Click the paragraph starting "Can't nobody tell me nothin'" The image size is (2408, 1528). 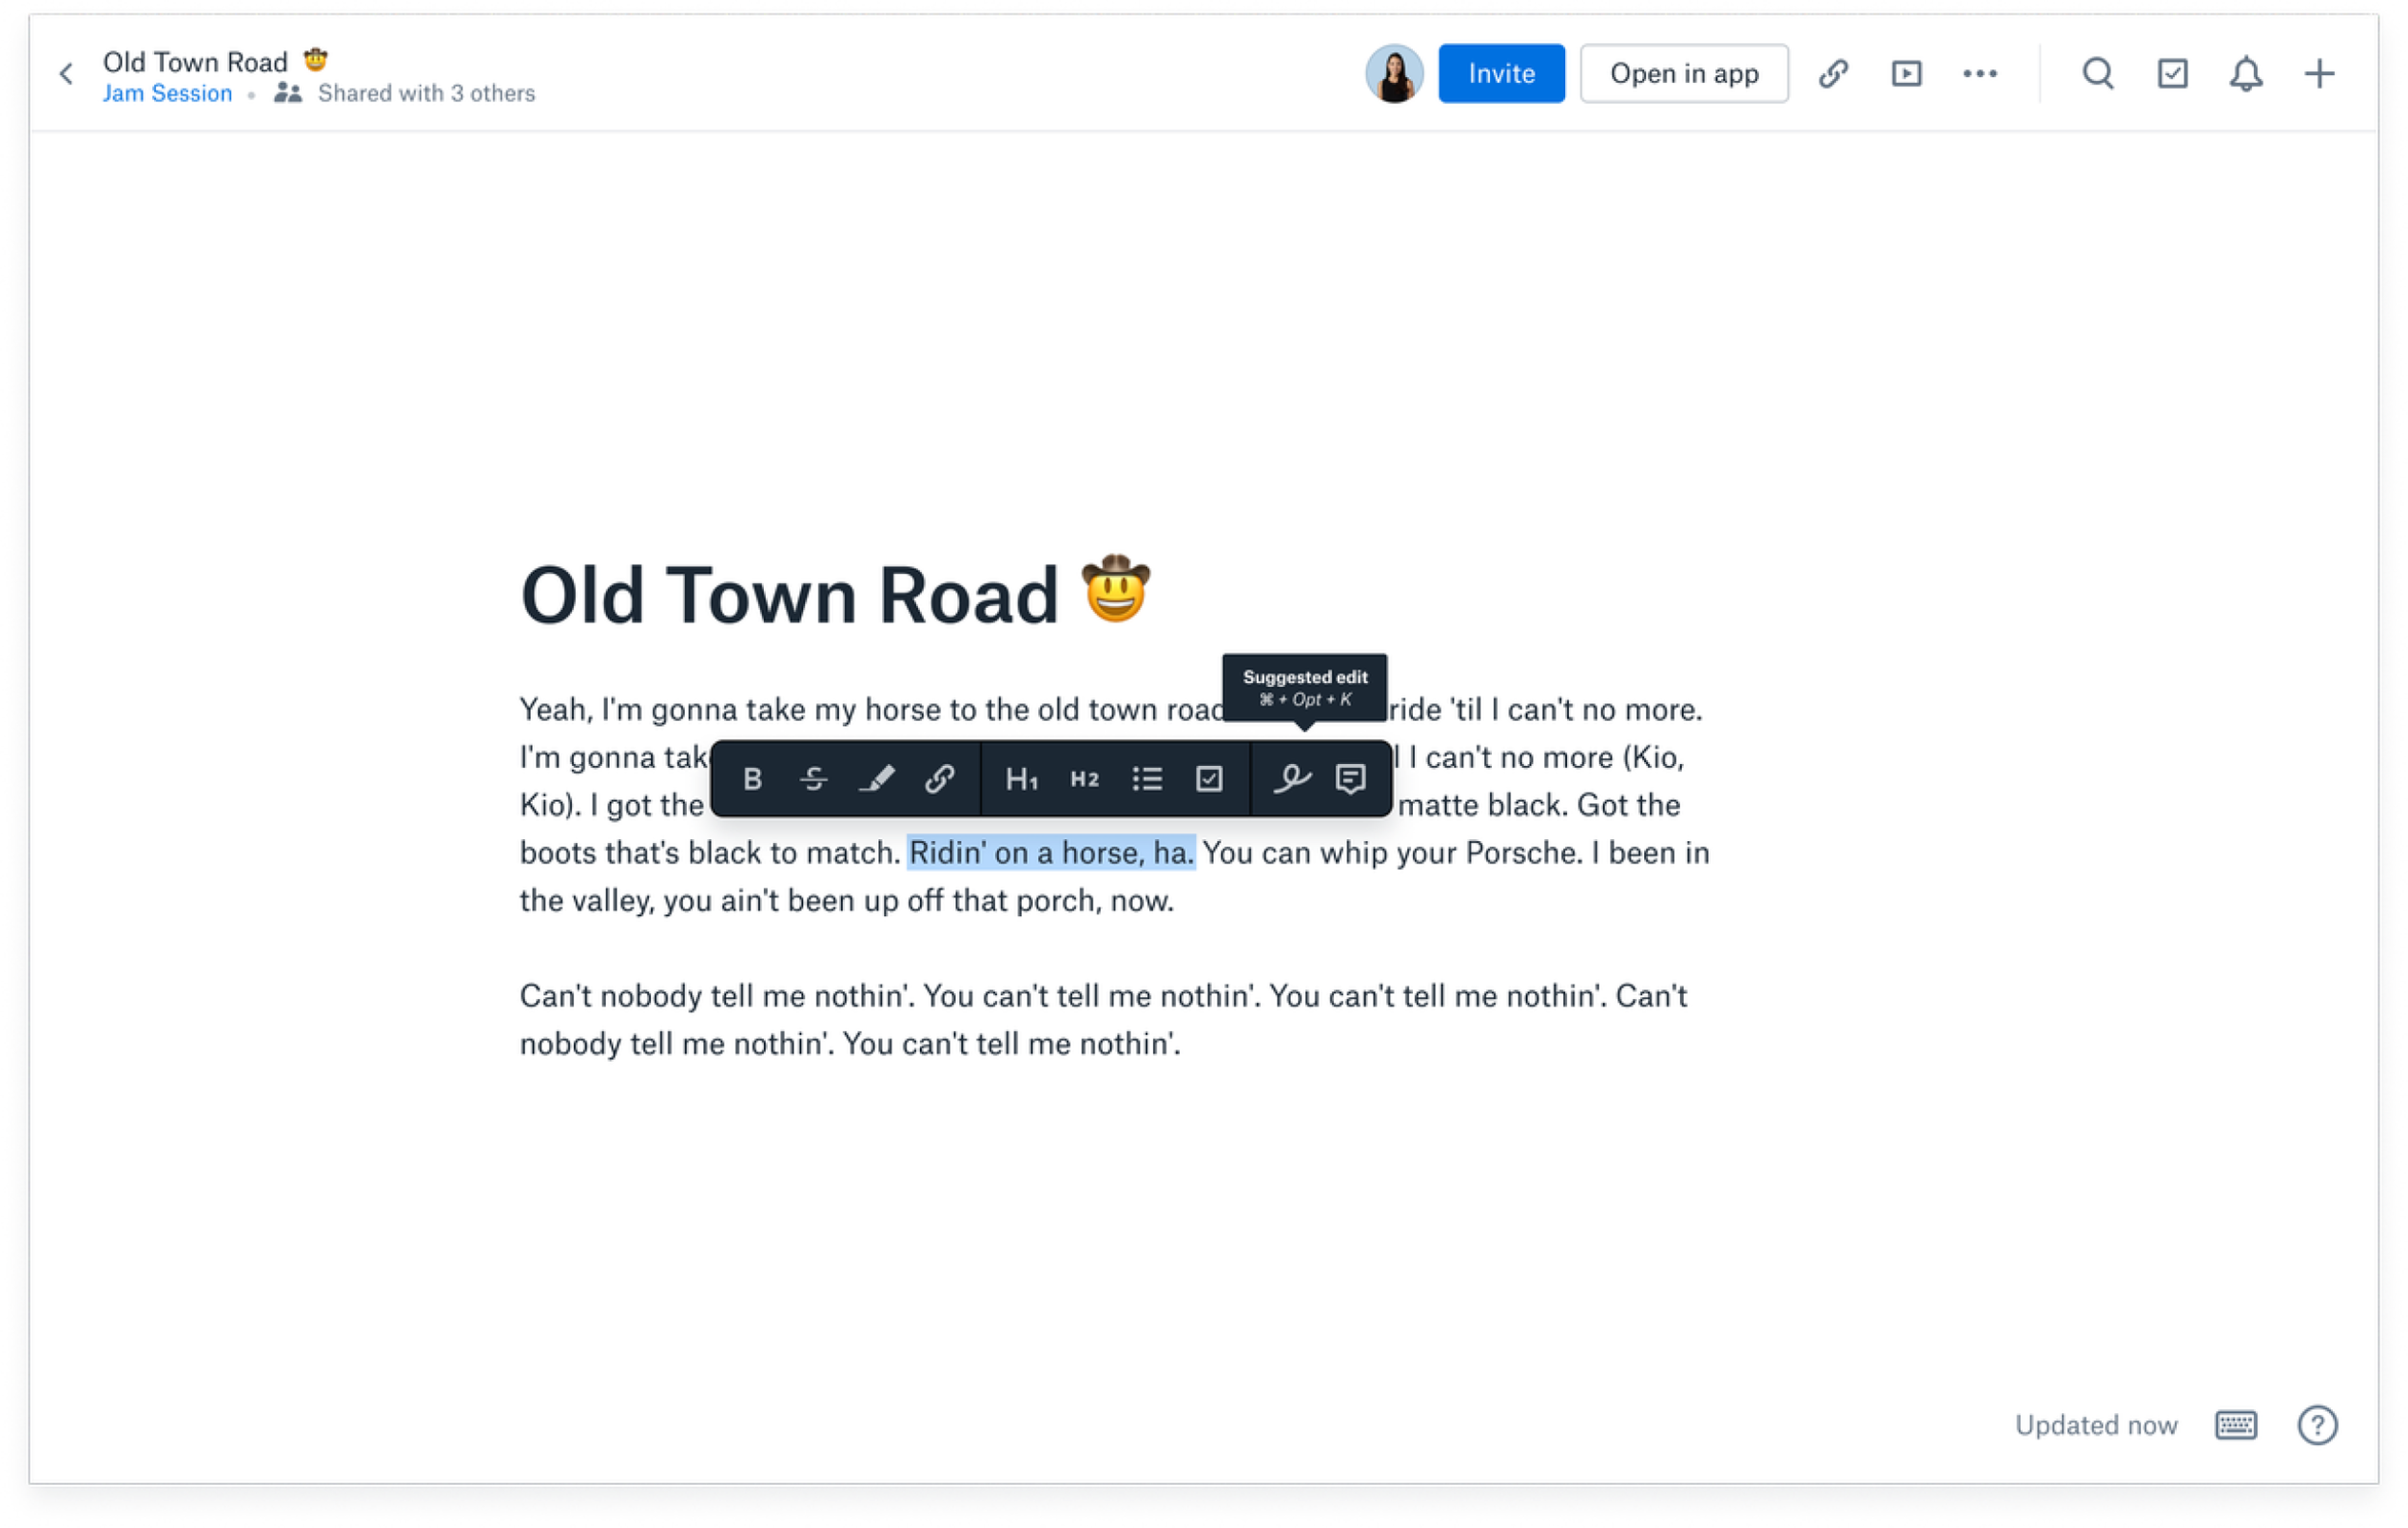(1104, 1020)
